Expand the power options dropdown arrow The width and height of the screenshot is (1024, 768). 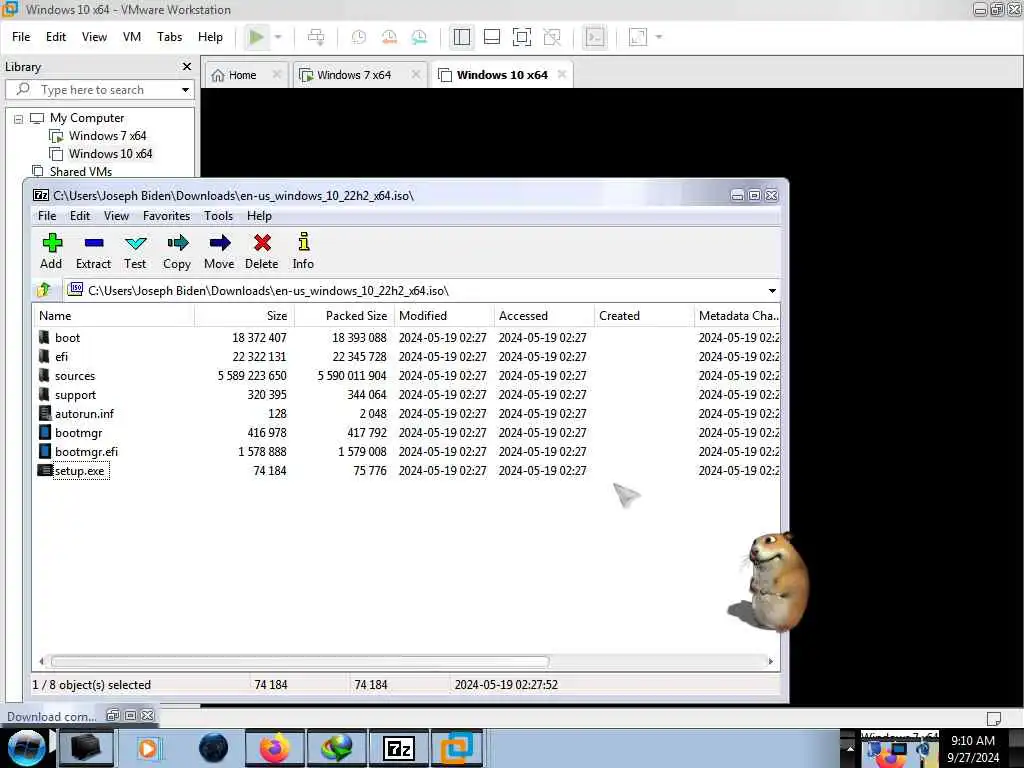278,37
